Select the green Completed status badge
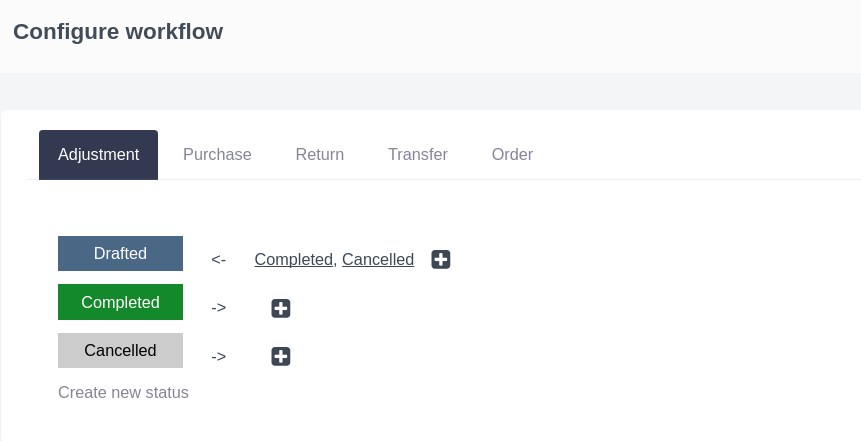Viewport: 861px width, 441px height. click(x=120, y=302)
